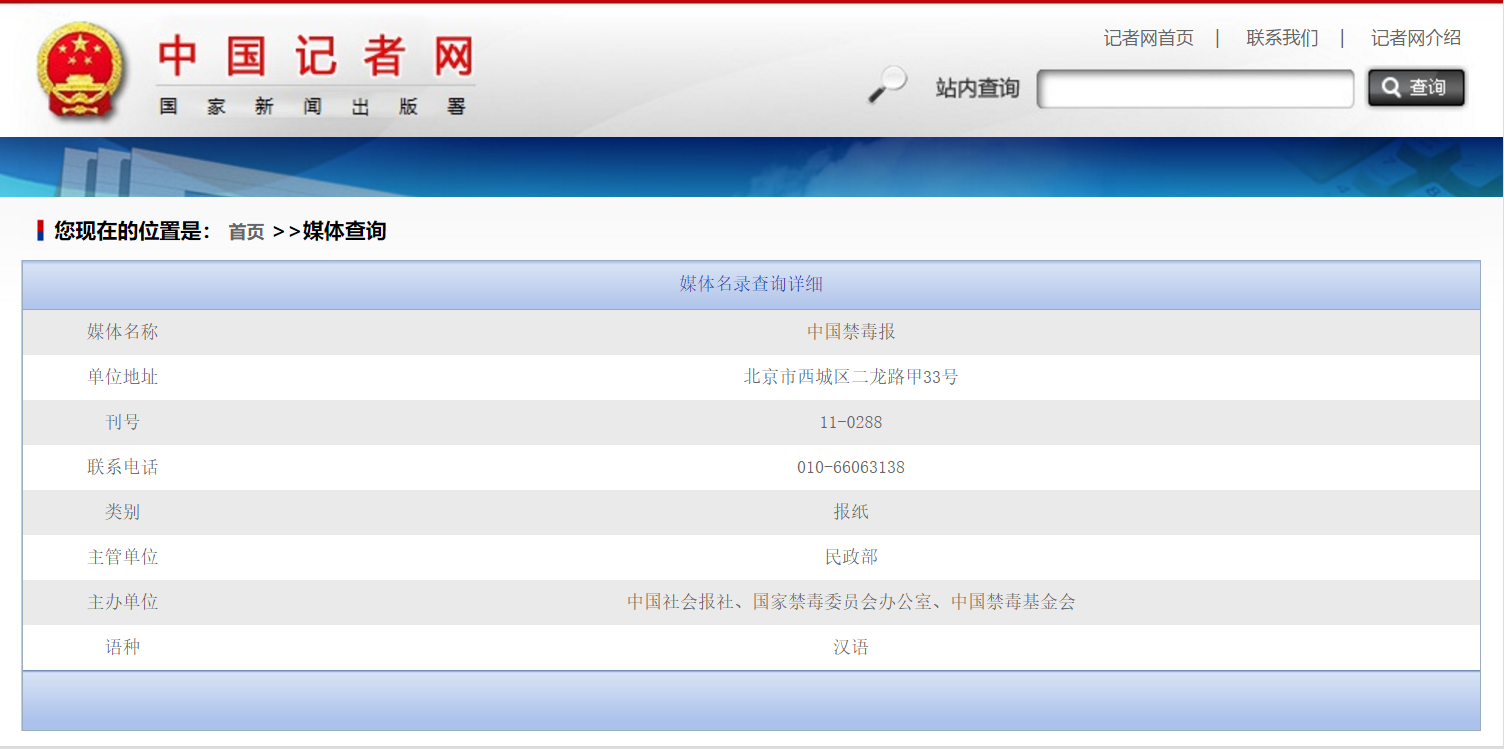Focus the 站内查询 search input field
This screenshot has height=749, width=1504.
coord(1195,89)
